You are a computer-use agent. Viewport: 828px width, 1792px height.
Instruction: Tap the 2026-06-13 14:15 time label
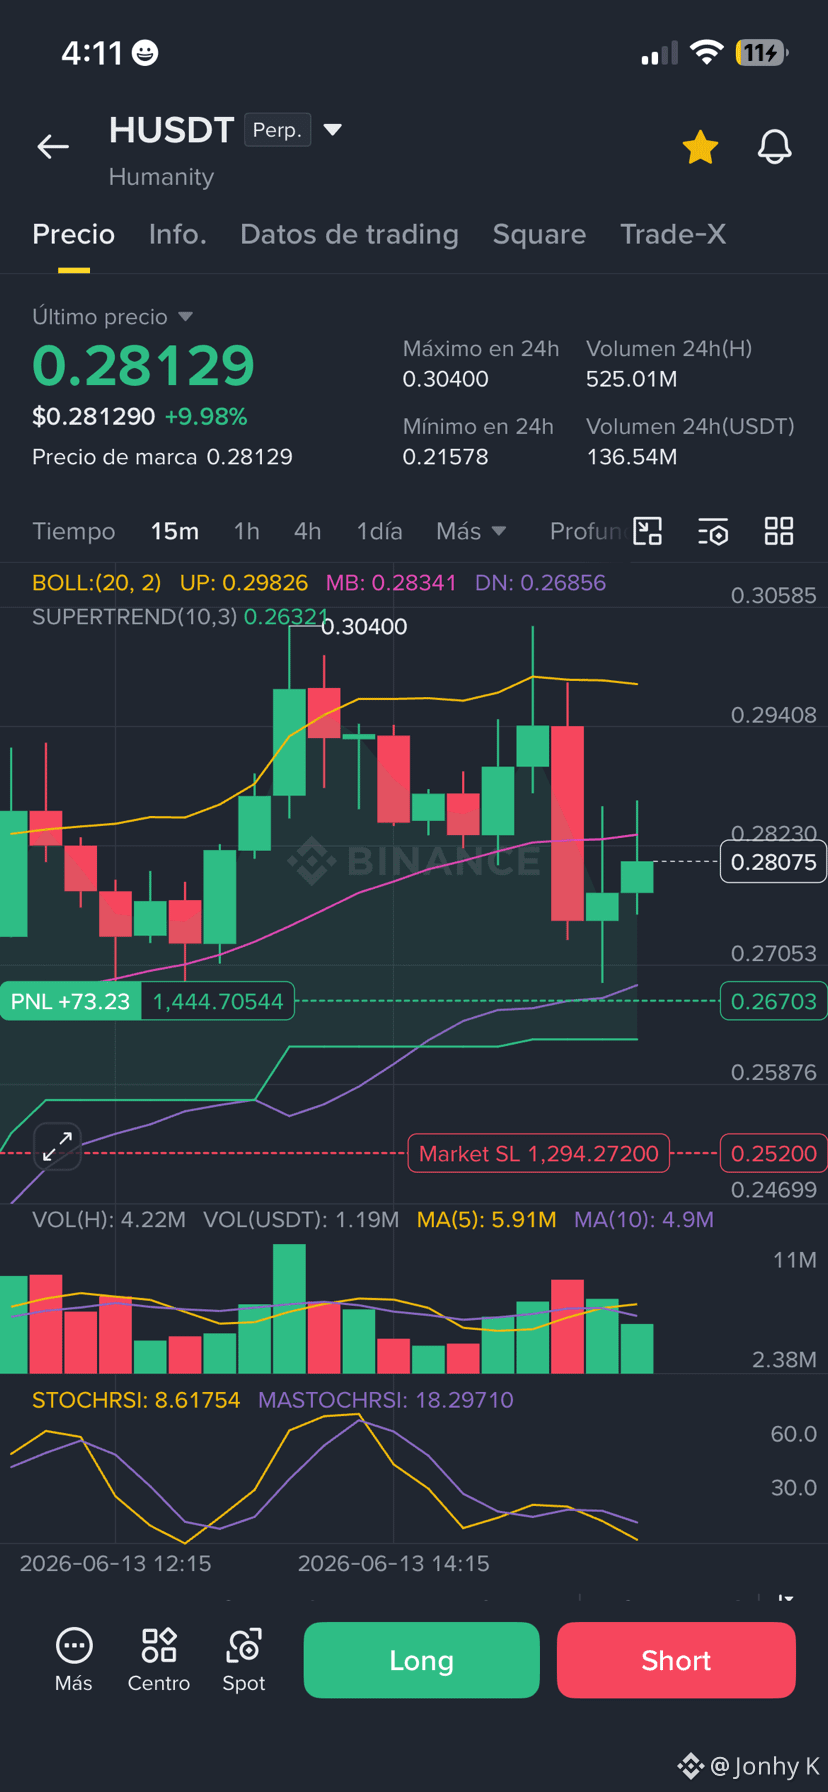[x=393, y=1563]
